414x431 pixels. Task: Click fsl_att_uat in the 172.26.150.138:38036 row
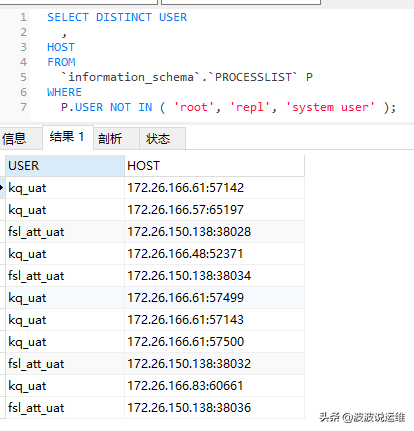[x=65, y=408]
